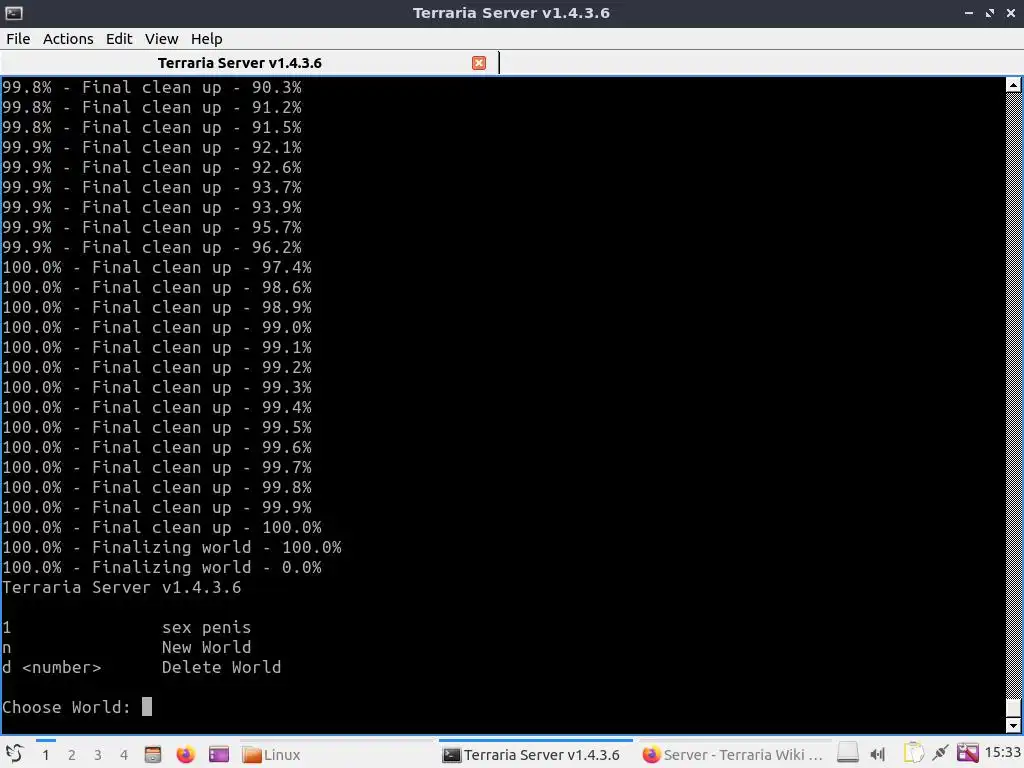This screenshot has width=1024, height=768.
Task: Launch the terminal emulator from the panel
Action: coord(219,754)
